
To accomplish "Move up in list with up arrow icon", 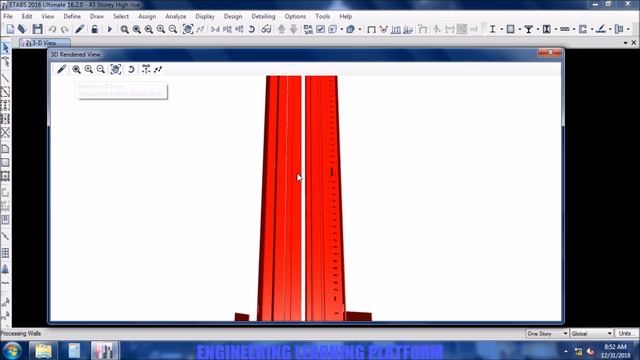I will coord(282,29).
